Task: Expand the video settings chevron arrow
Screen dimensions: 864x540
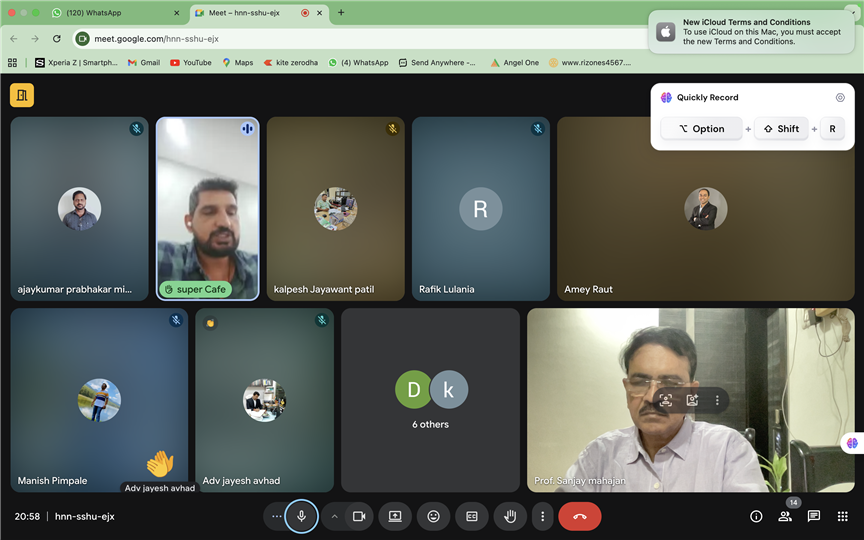Action: tap(334, 516)
